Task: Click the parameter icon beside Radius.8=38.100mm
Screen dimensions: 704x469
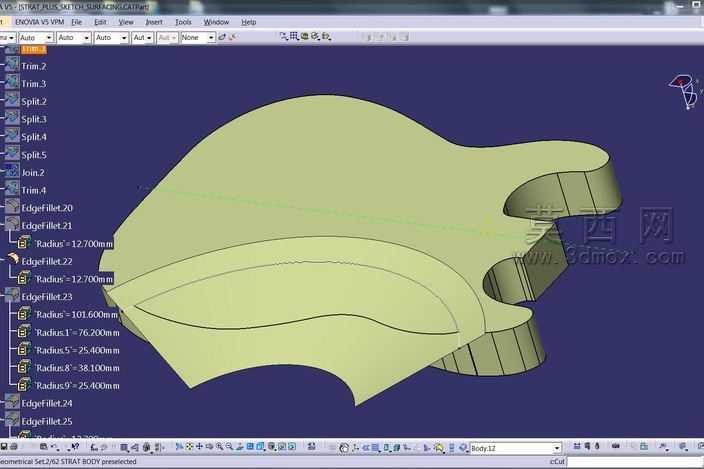Action: pos(24,367)
